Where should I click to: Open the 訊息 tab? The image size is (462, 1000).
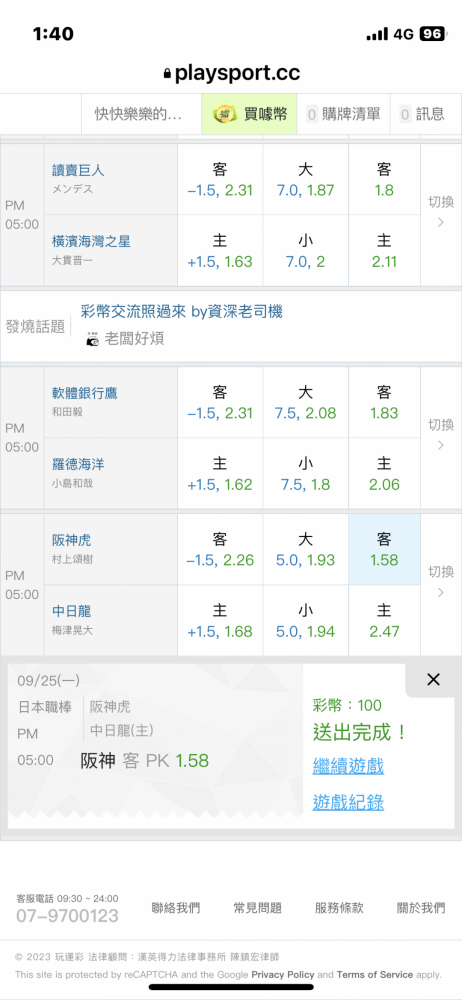[x=422, y=114]
